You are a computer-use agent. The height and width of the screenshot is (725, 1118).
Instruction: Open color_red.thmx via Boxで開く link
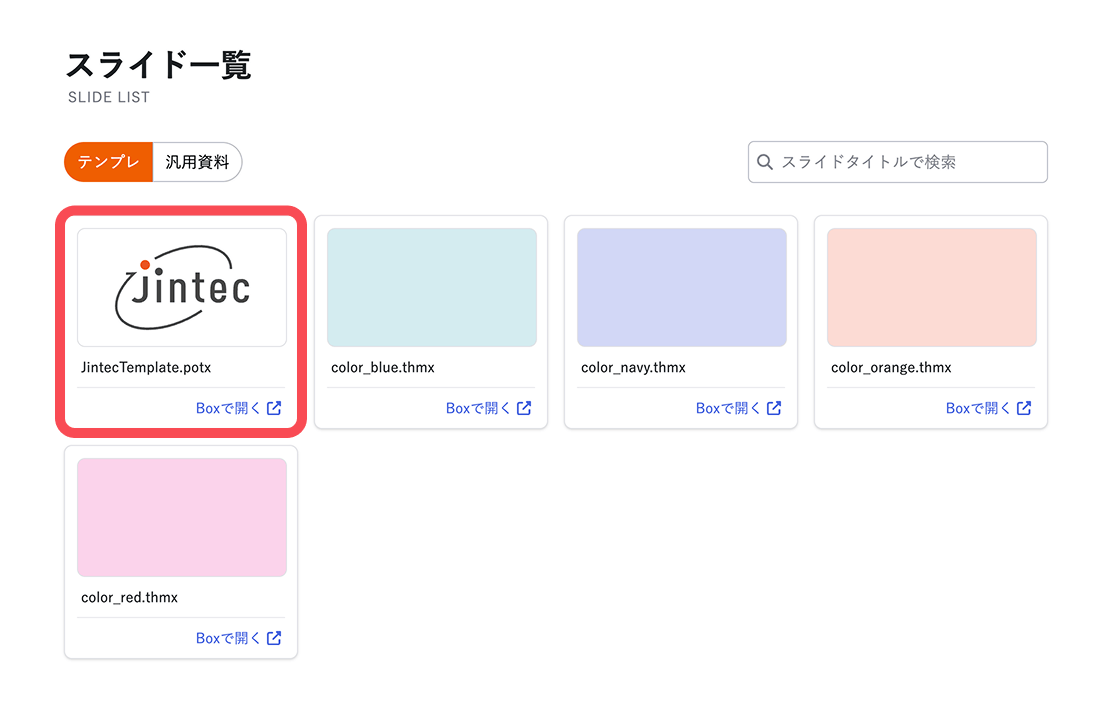click(x=228, y=638)
